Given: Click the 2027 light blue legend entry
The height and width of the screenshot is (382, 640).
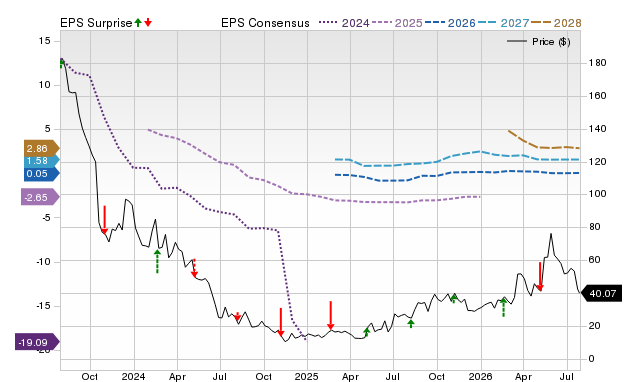Looking at the screenshot, I should (503, 23).
